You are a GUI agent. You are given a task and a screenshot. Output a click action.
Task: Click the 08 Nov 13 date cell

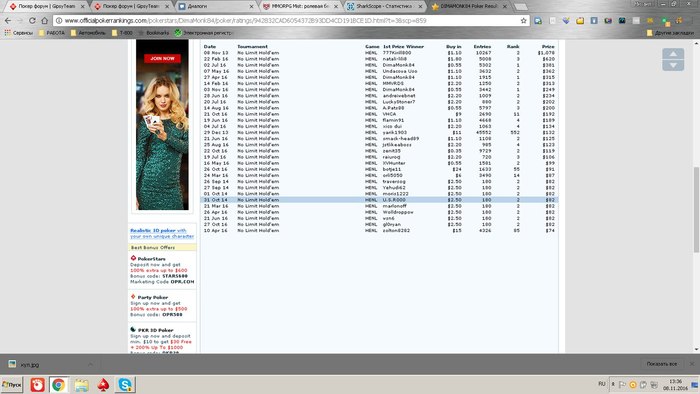(x=216, y=53)
